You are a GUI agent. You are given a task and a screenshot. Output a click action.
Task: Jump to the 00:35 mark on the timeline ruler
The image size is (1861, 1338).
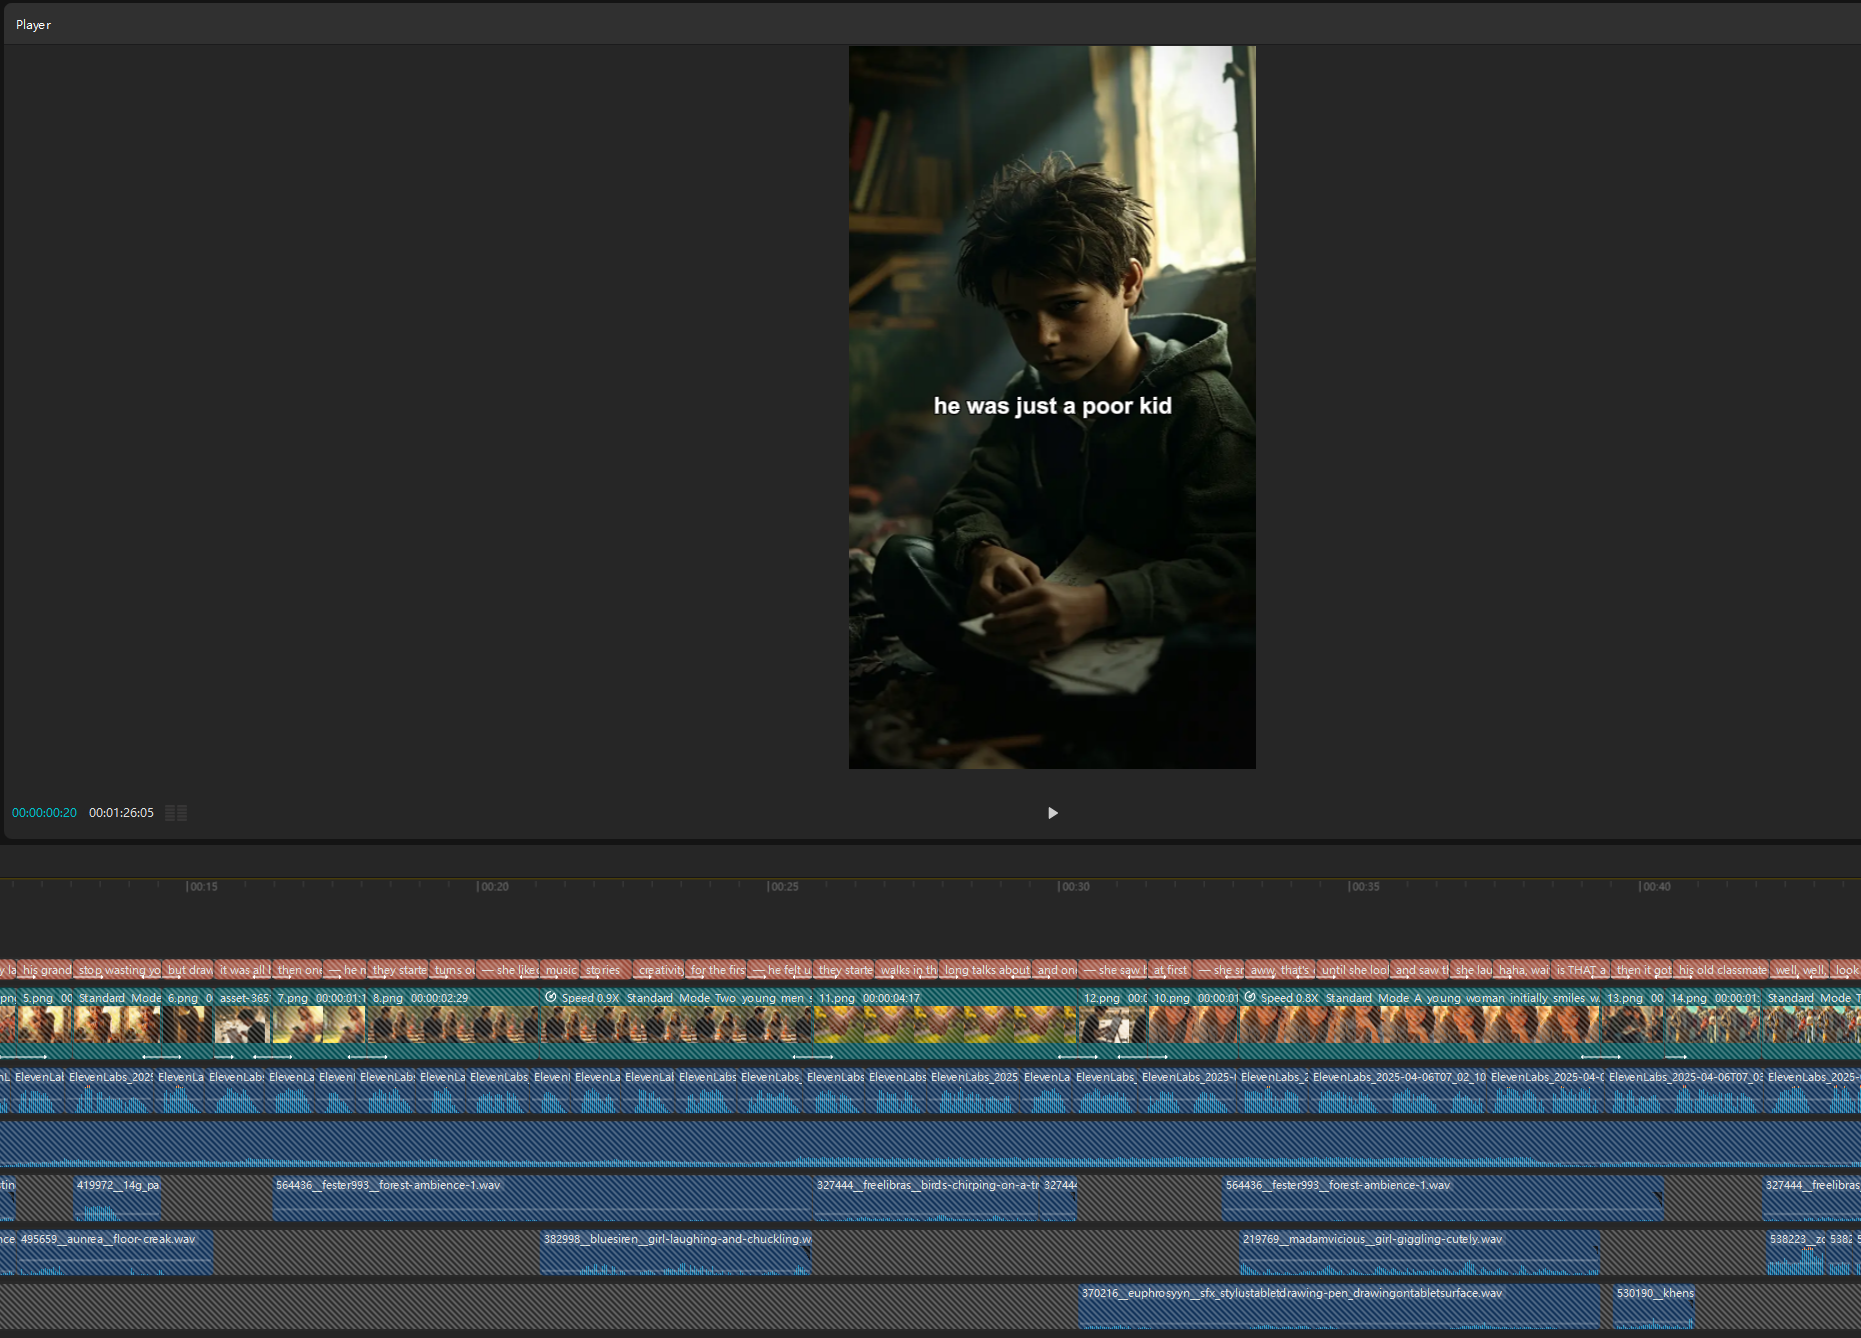[x=1364, y=887]
